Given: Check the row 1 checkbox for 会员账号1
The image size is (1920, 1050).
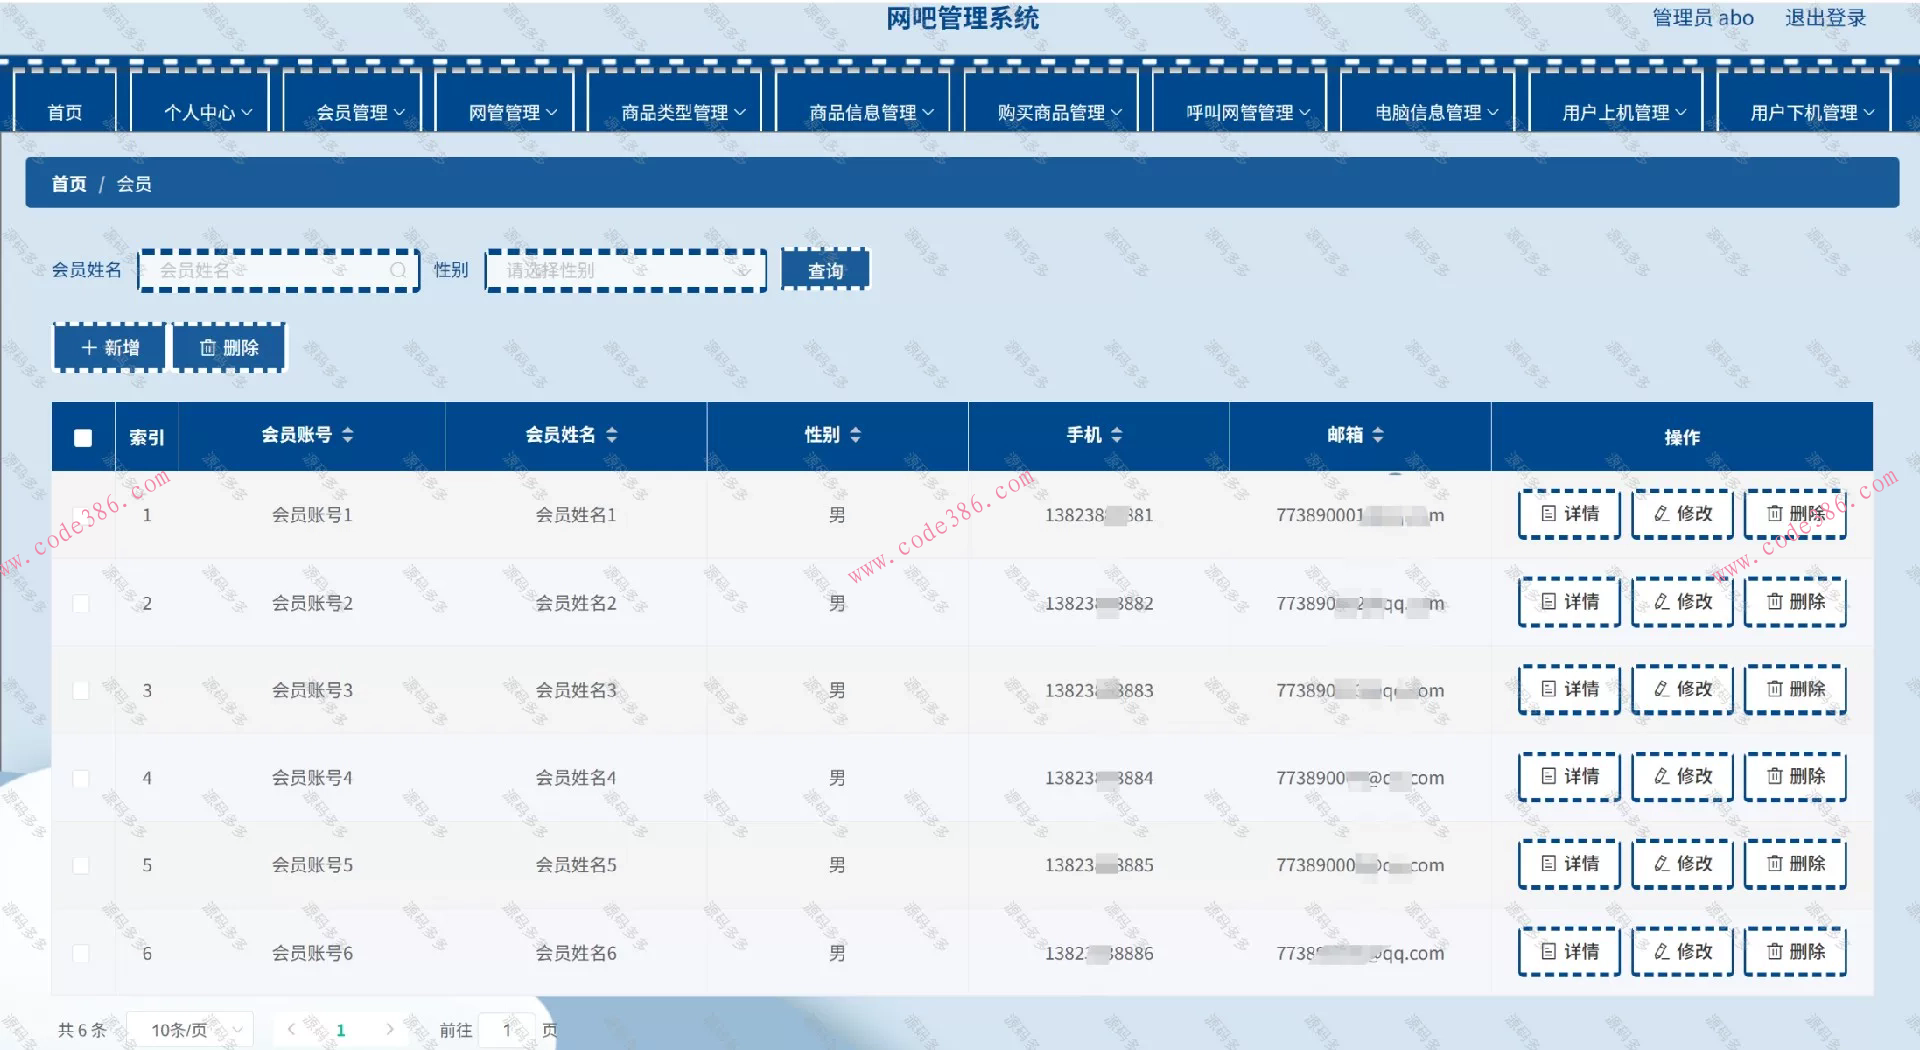Looking at the screenshot, I should click(x=82, y=515).
